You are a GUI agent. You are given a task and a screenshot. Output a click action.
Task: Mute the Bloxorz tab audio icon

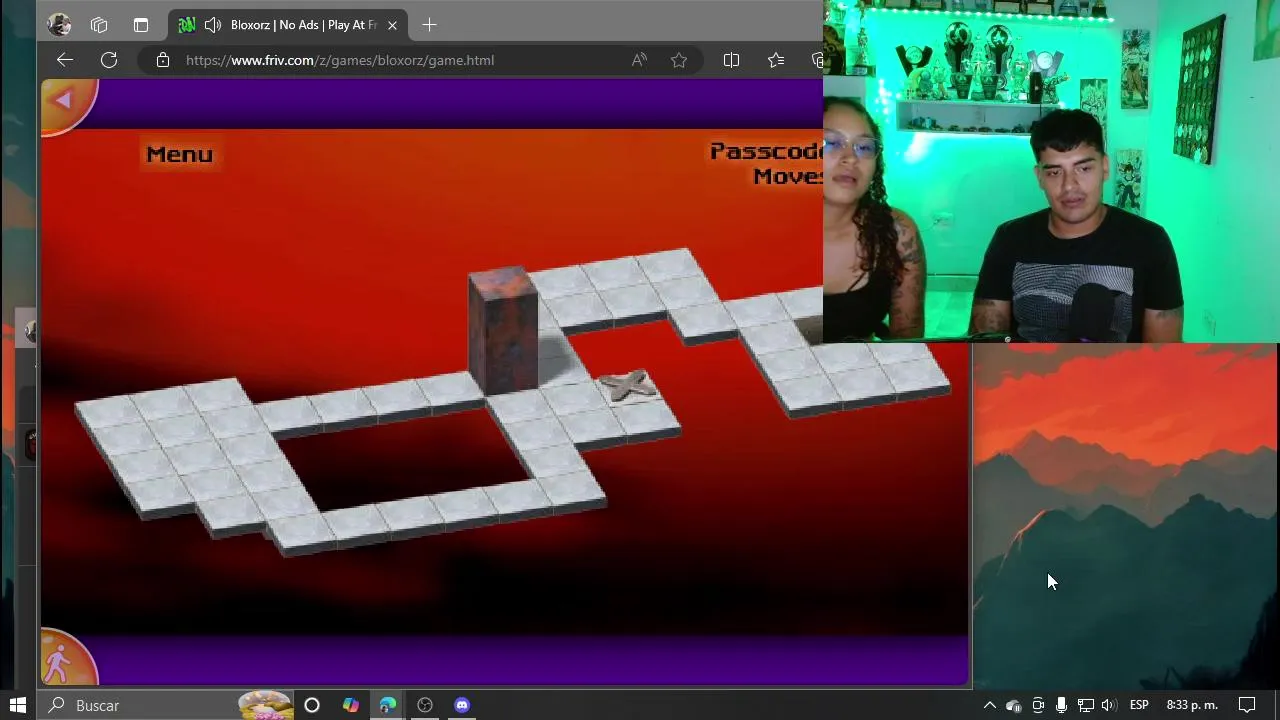point(212,25)
